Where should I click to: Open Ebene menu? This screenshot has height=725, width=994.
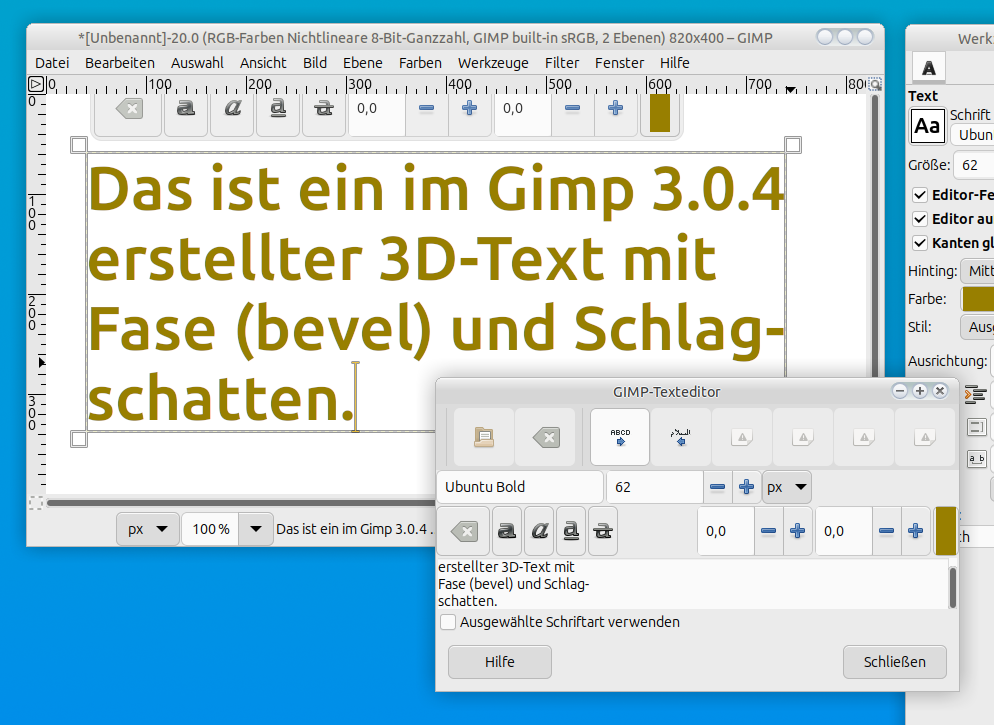pyautogui.click(x=363, y=63)
